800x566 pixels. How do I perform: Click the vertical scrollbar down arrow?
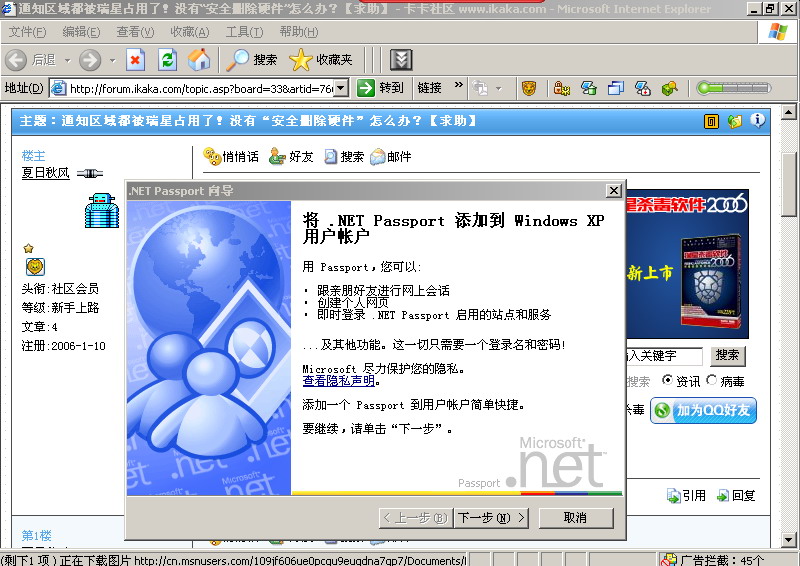789,539
